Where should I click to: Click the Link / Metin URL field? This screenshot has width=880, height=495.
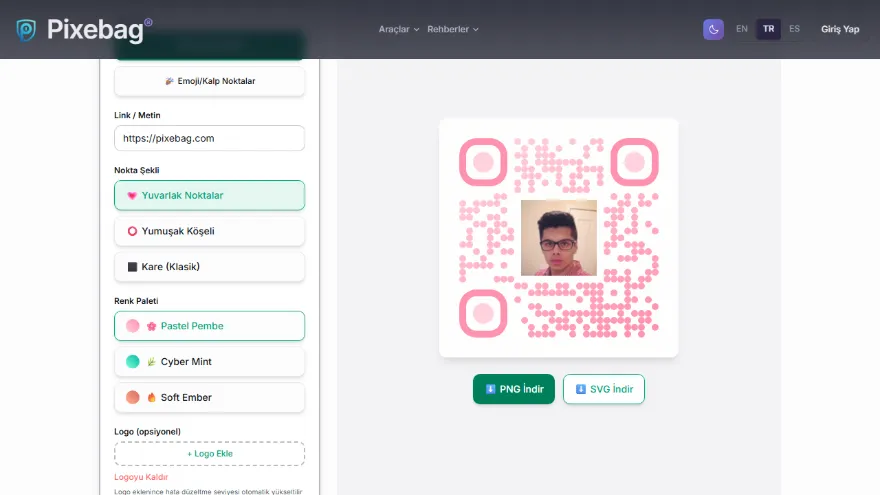pos(209,138)
